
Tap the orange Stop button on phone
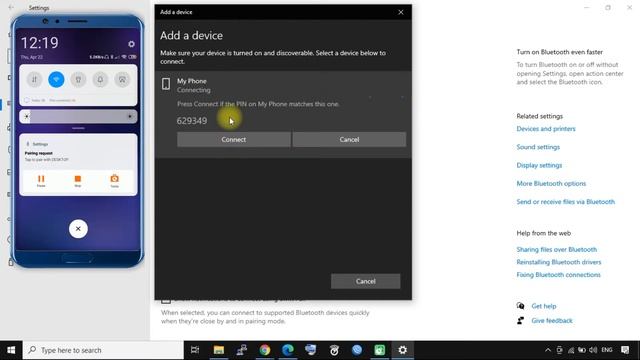coord(78,180)
